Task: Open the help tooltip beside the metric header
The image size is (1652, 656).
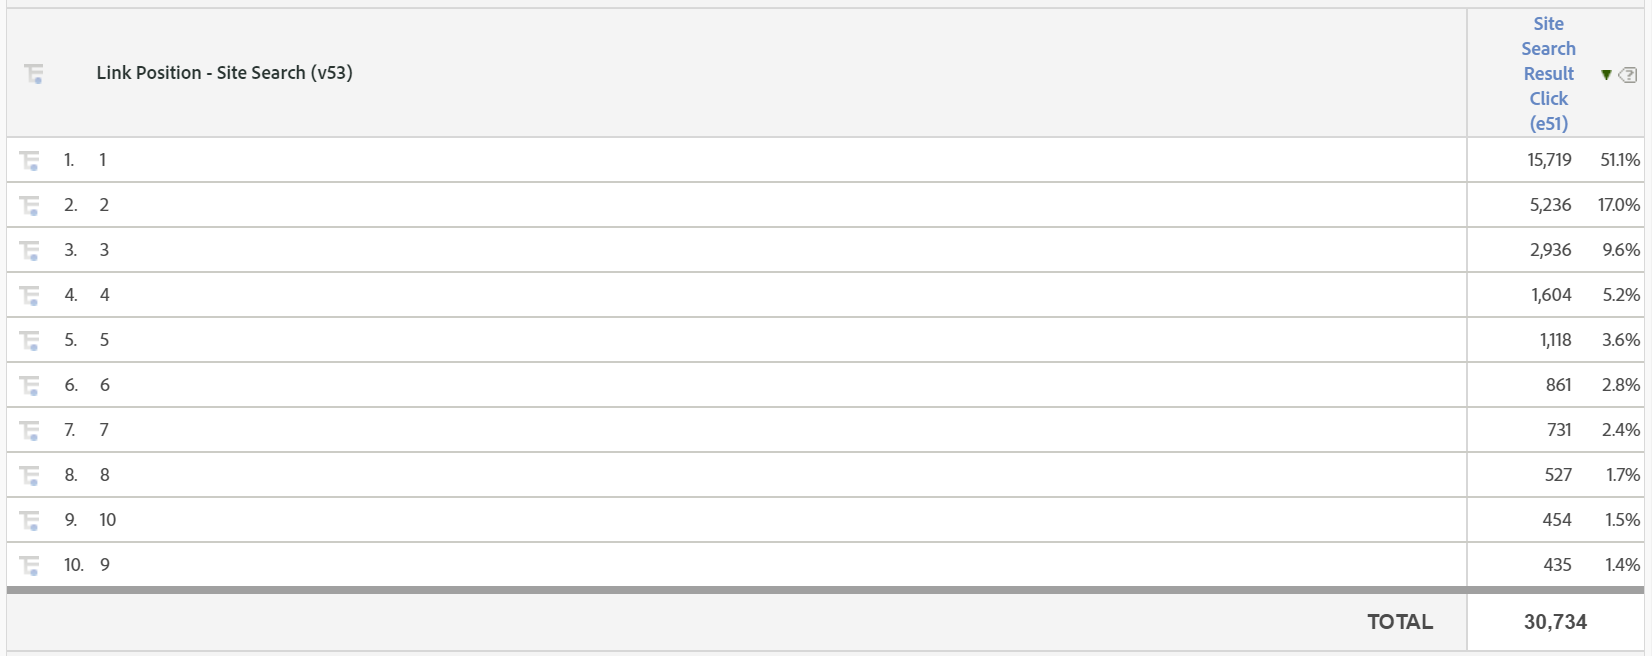Action: tap(1630, 74)
